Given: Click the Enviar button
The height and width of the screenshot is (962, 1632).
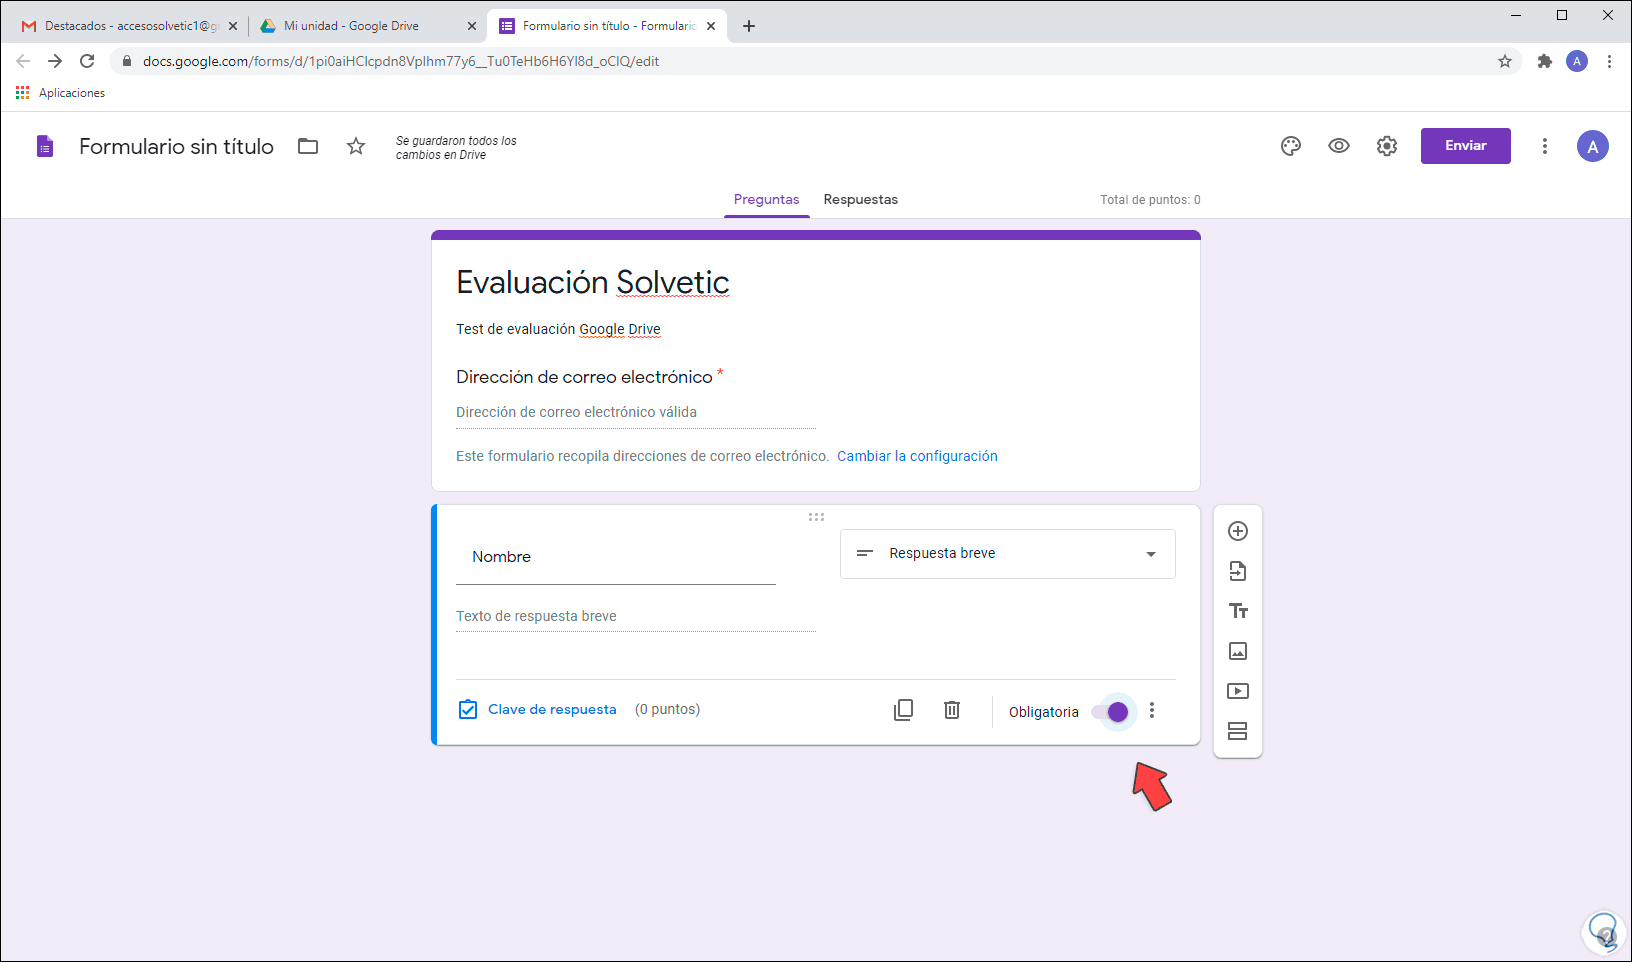Looking at the screenshot, I should coord(1466,146).
